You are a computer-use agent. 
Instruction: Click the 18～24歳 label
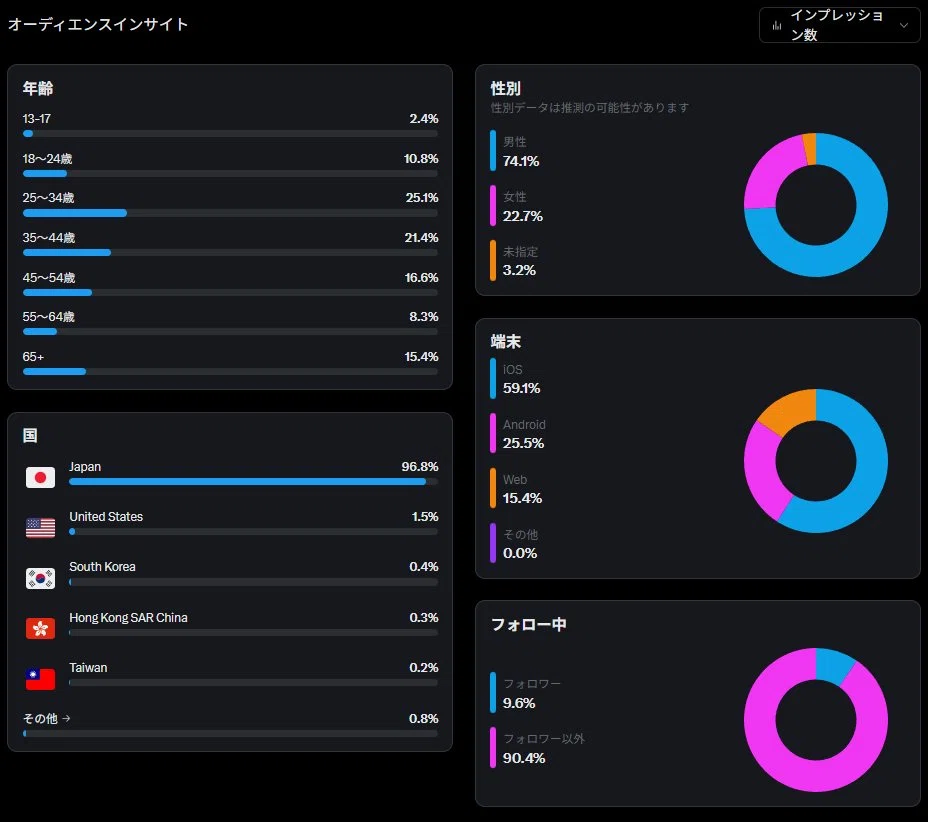[x=47, y=159]
